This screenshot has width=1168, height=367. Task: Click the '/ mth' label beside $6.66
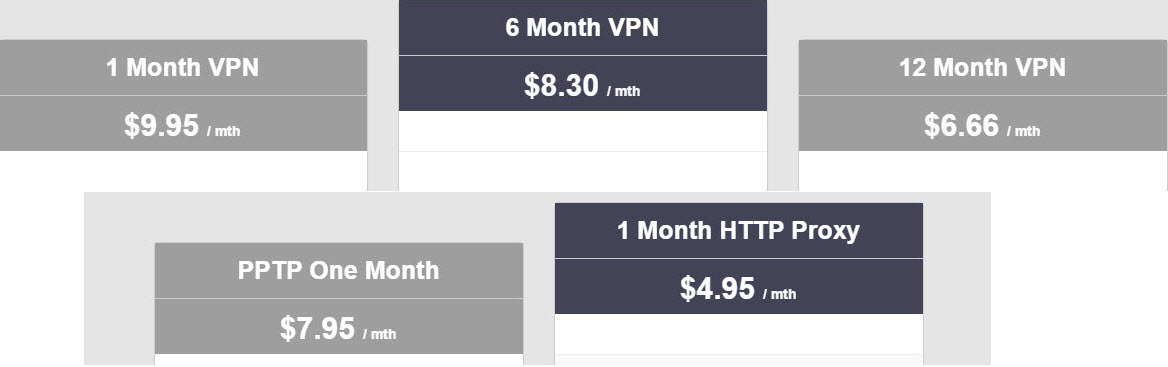(1023, 132)
